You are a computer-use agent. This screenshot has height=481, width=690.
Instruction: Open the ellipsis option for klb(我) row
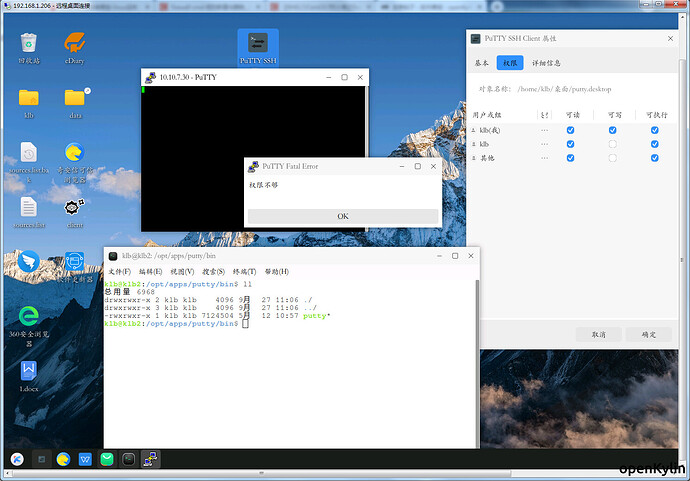pos(544,130)
